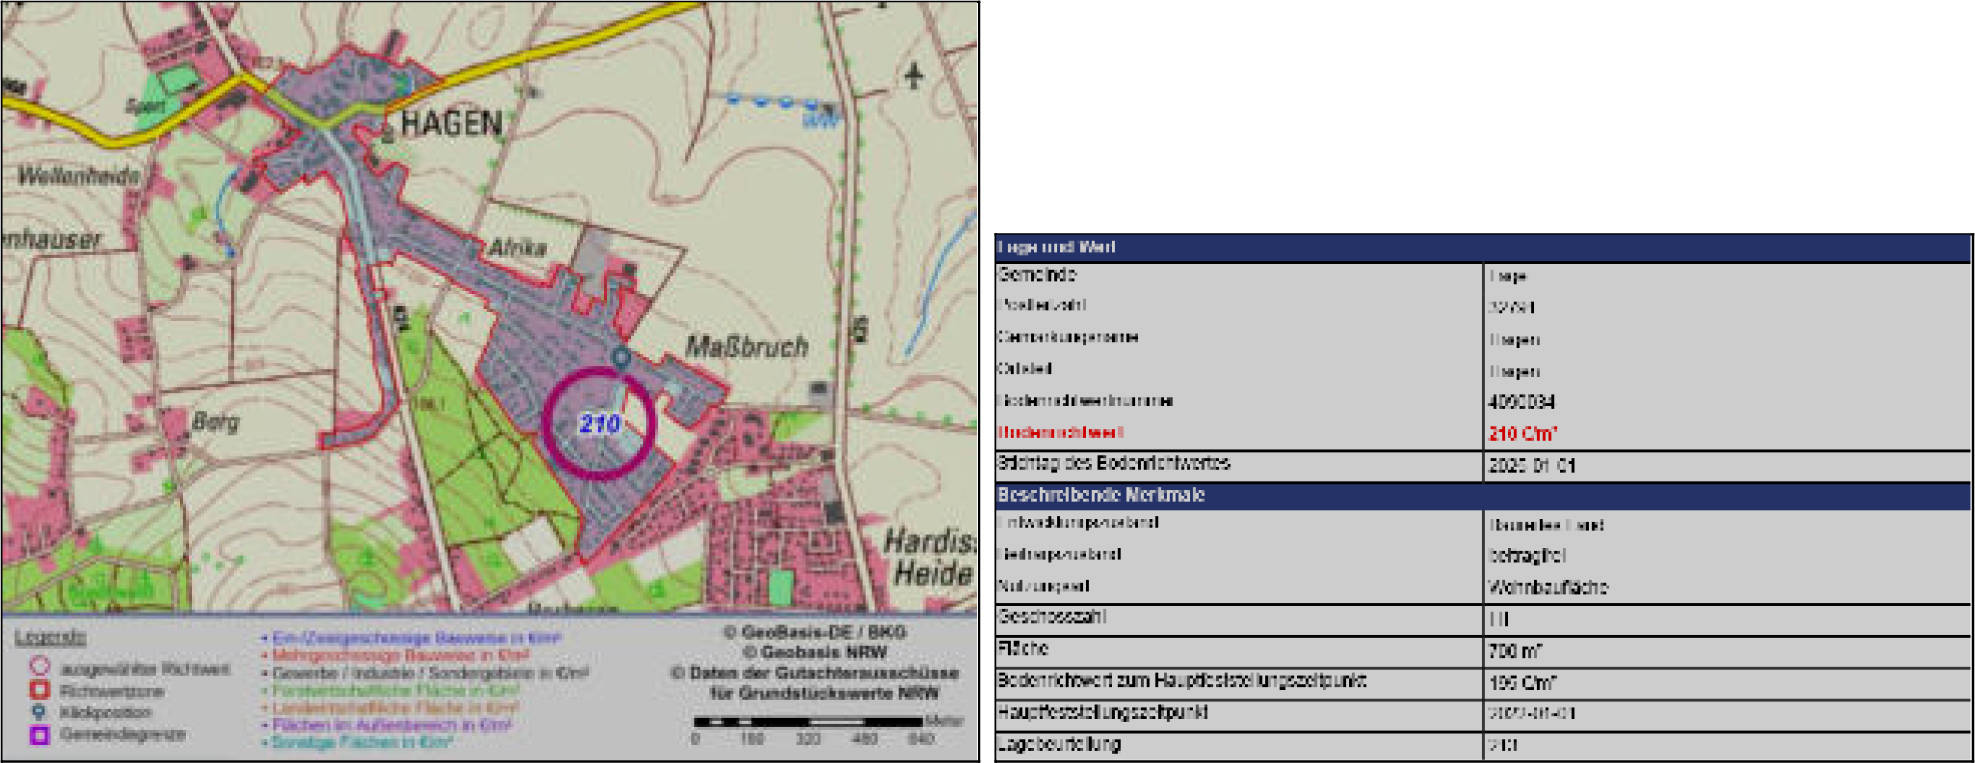Click the 'Beschreibende Merkmale' section header
The height and width of the screenshot is (763, 1975).
coord(1100,495)
